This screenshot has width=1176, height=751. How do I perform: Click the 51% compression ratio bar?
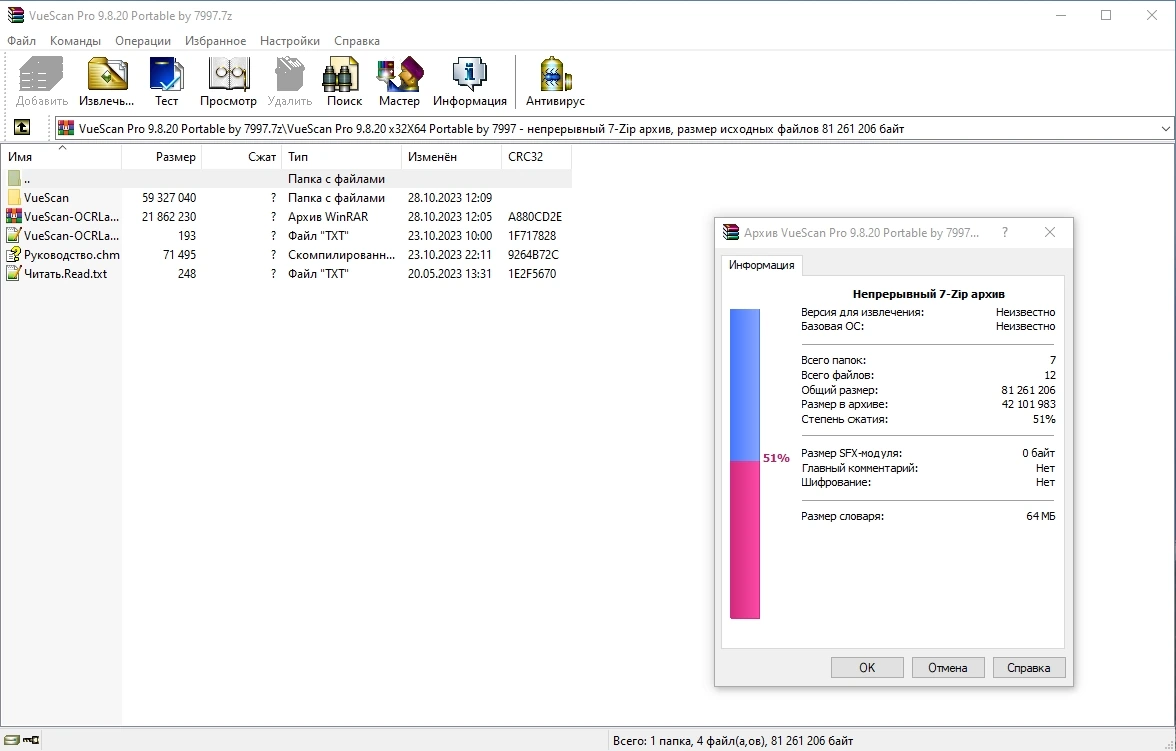745,464
